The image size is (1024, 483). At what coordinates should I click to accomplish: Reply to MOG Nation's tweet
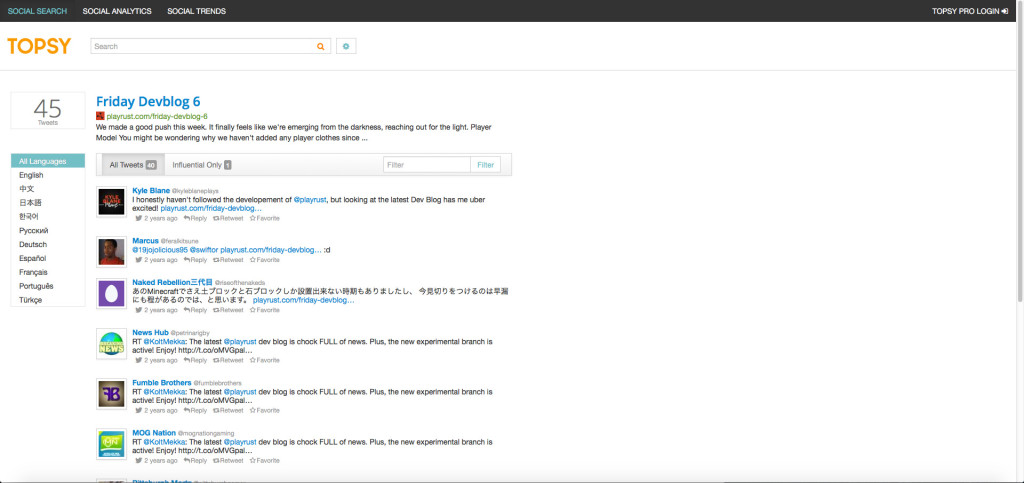coord(195,460)
